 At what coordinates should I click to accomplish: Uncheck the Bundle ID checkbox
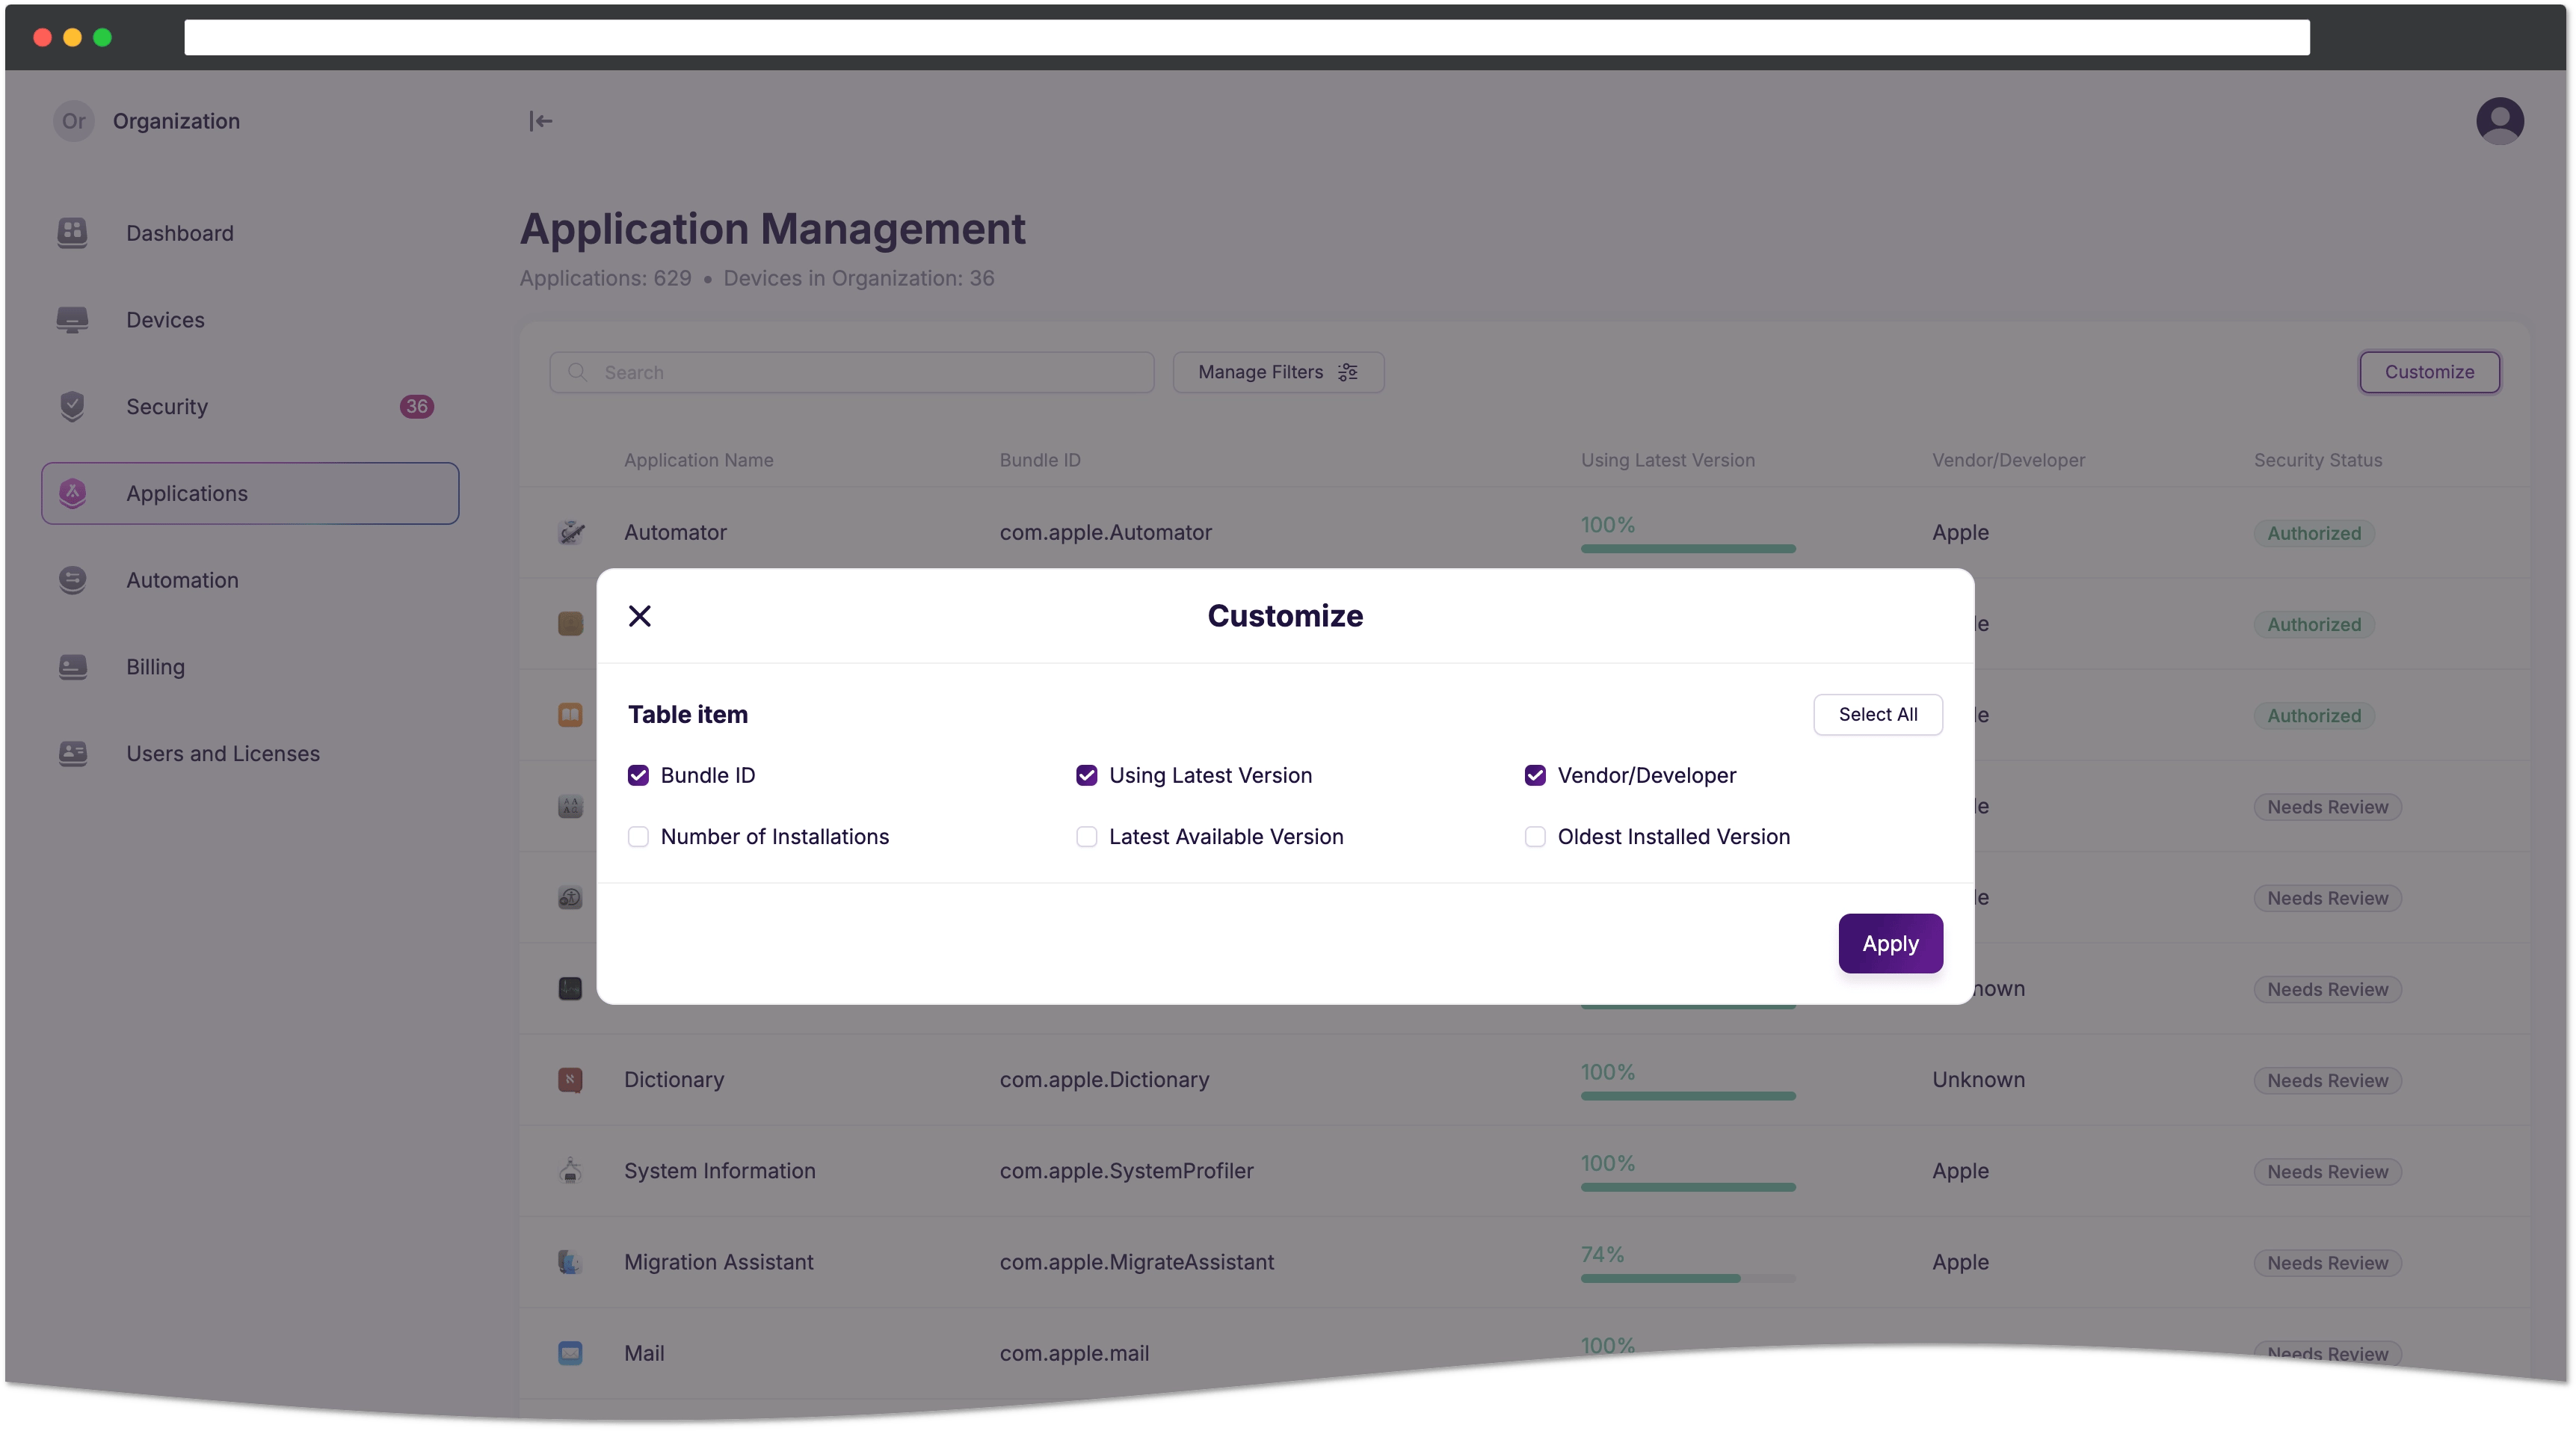[x=638, y=775]
